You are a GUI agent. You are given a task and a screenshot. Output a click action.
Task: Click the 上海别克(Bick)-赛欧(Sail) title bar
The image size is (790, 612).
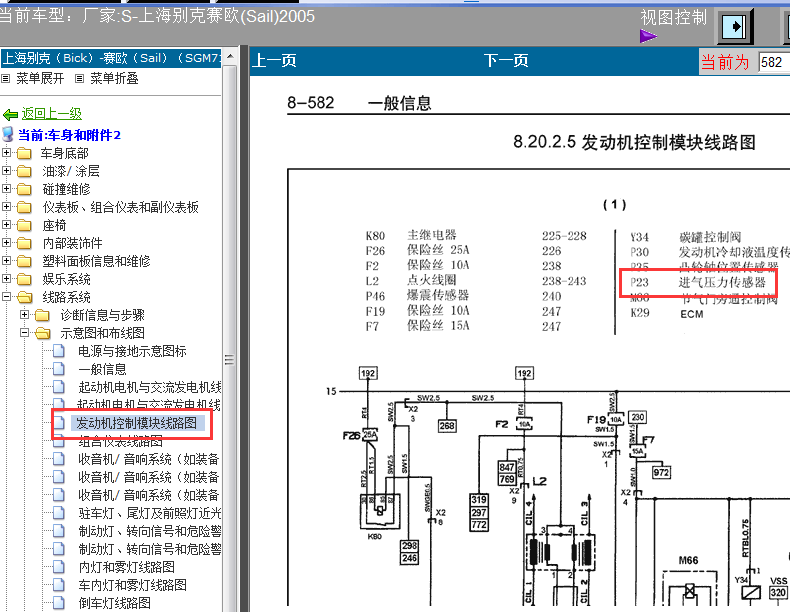point(111,58)
